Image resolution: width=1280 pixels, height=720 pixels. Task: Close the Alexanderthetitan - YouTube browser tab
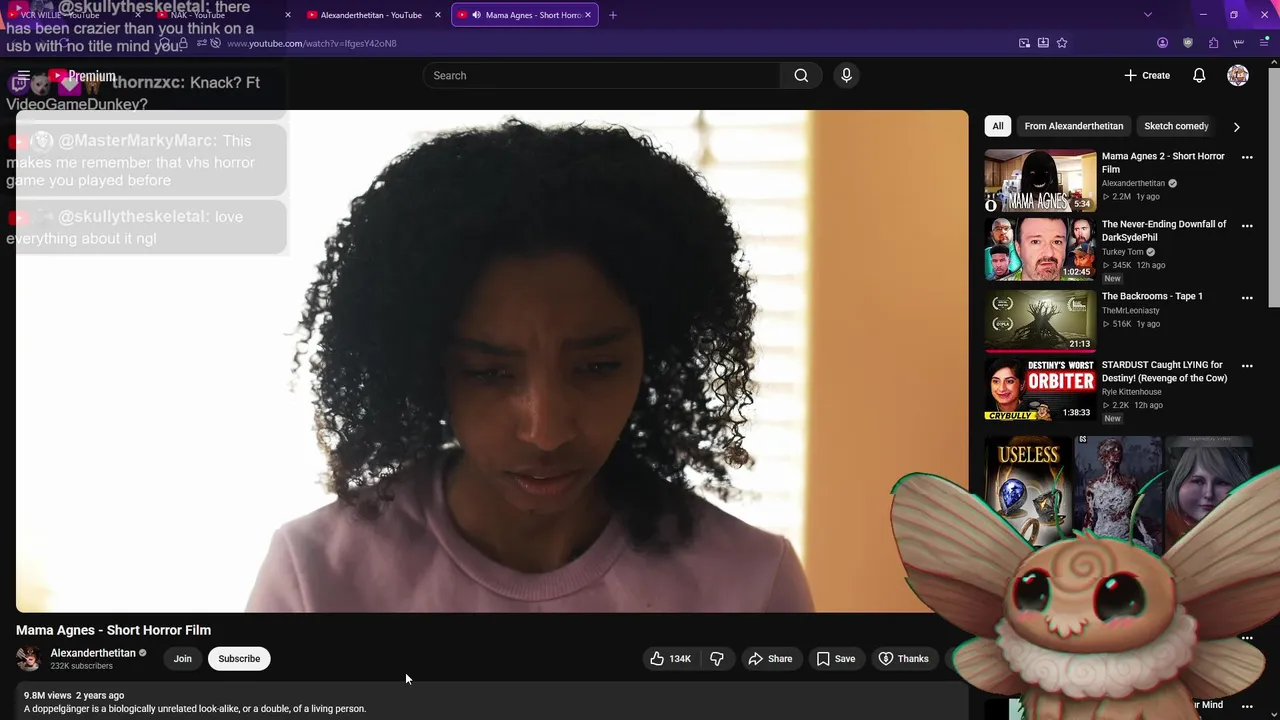pos(437,15)
